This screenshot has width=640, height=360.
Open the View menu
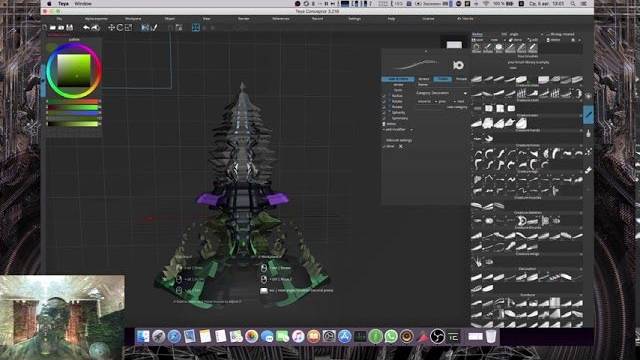tap(207, 19)
